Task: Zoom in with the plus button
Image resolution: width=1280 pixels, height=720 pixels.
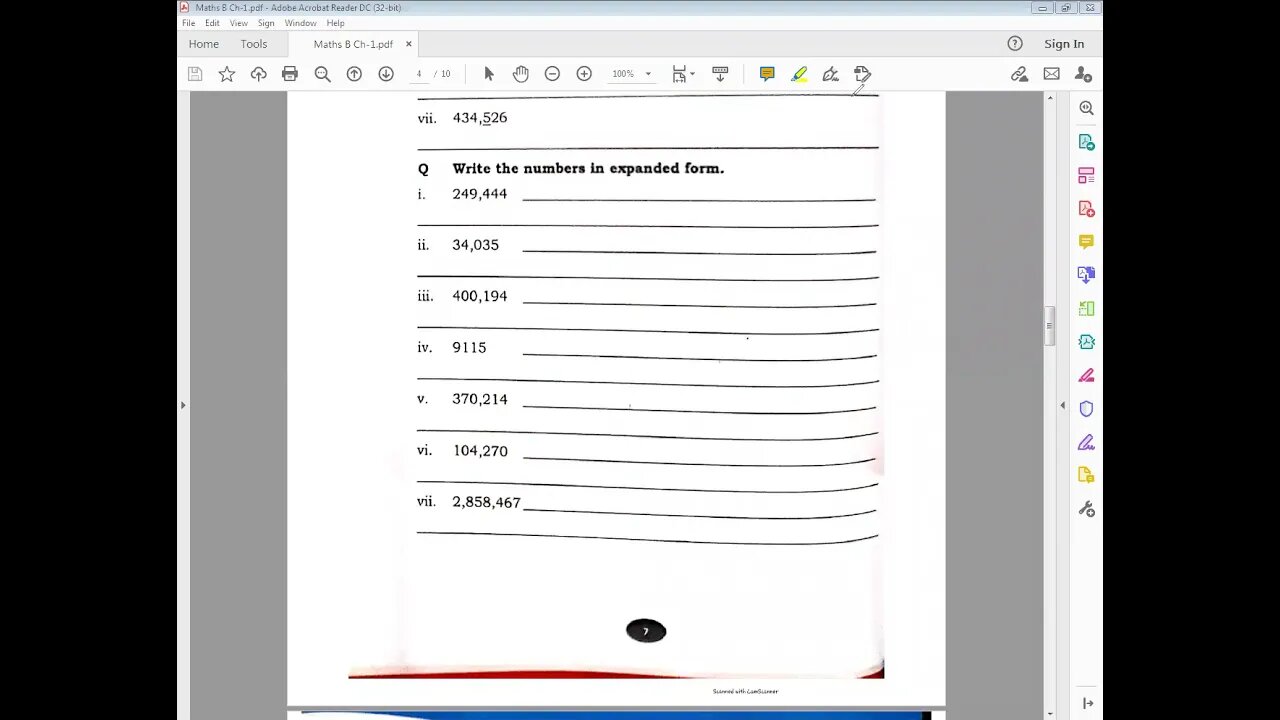Action: tap(584, 74)
